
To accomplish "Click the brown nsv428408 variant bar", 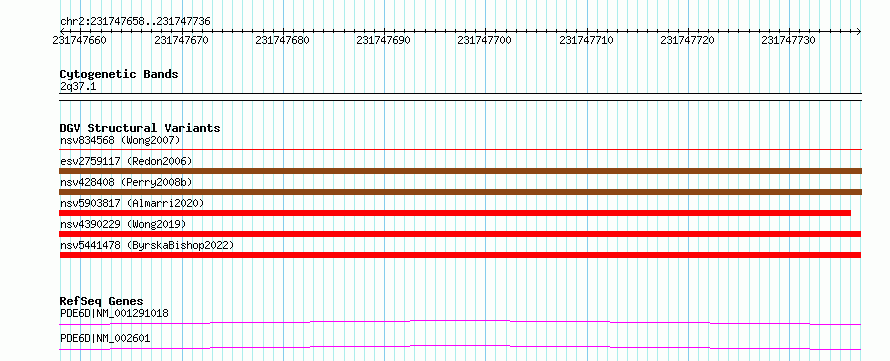I will coord(460,192).
